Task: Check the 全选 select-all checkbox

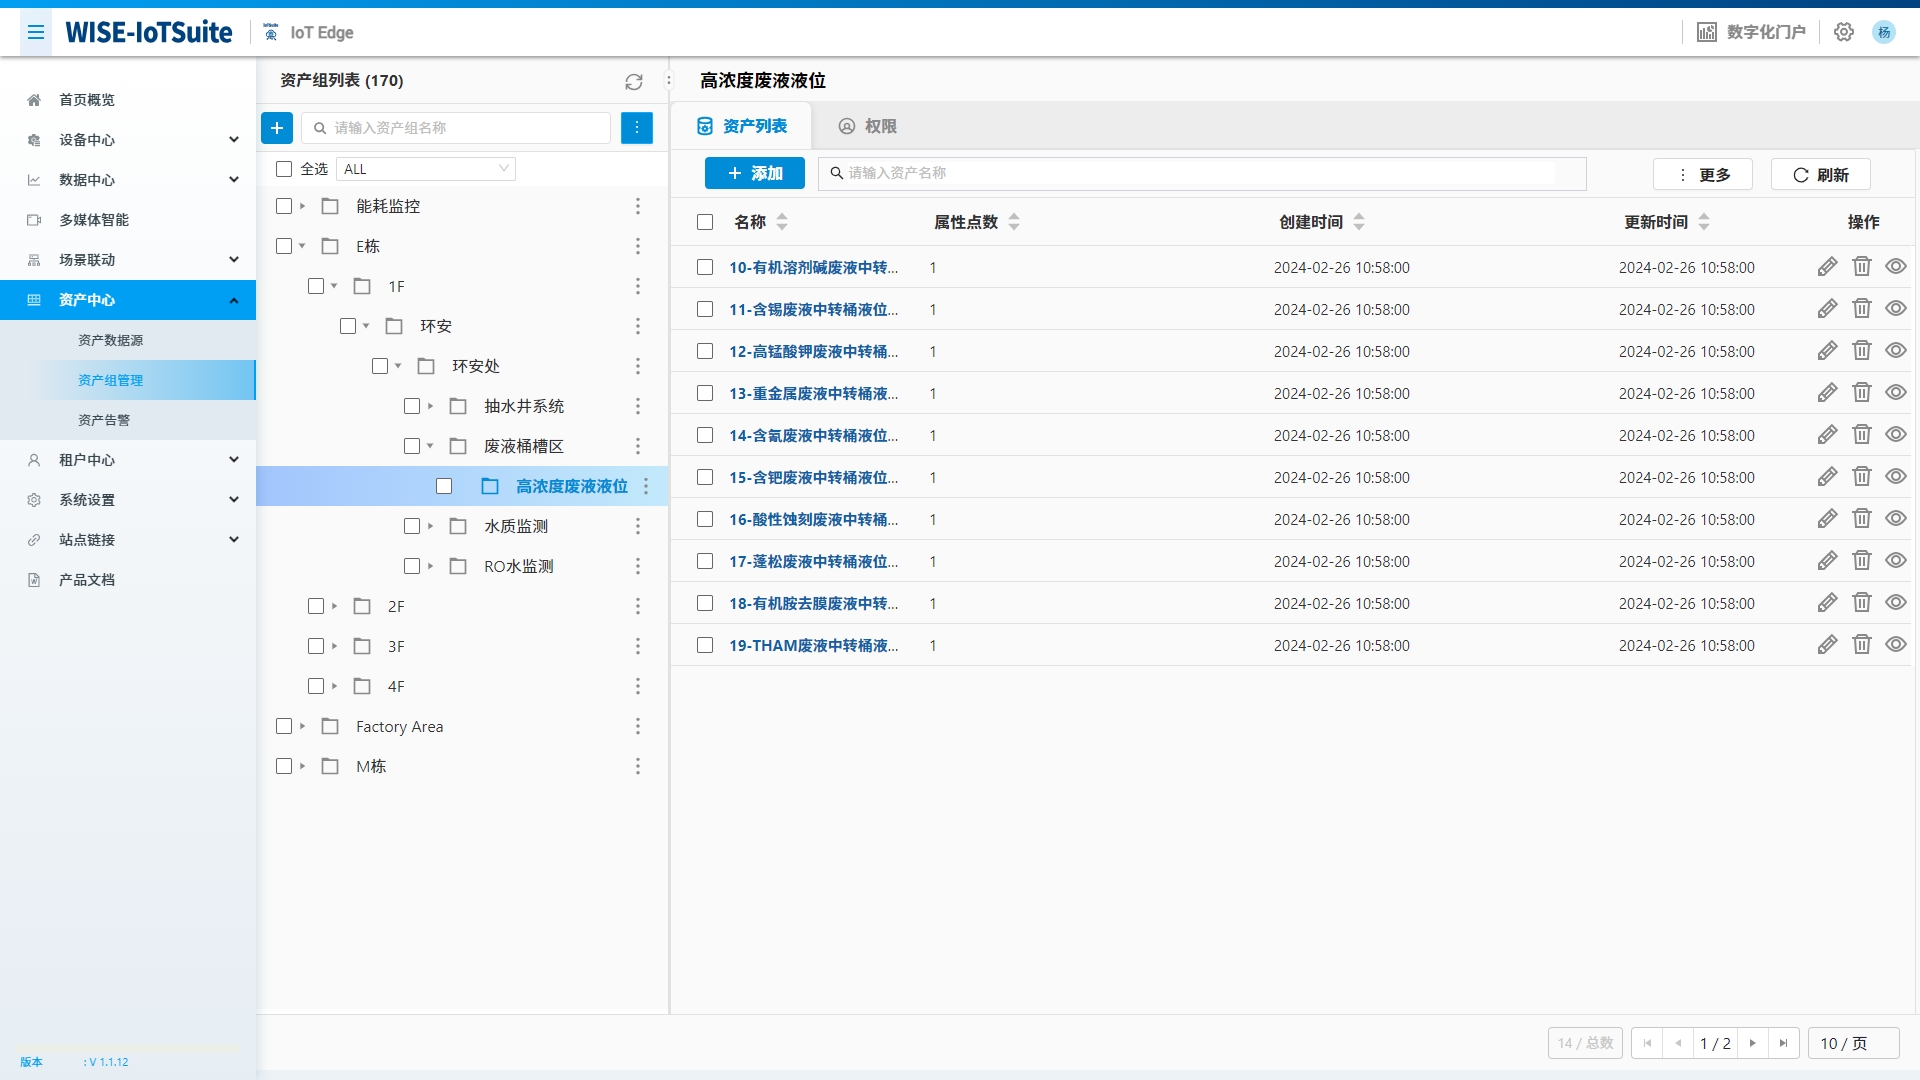Action: tap(283, 168)
